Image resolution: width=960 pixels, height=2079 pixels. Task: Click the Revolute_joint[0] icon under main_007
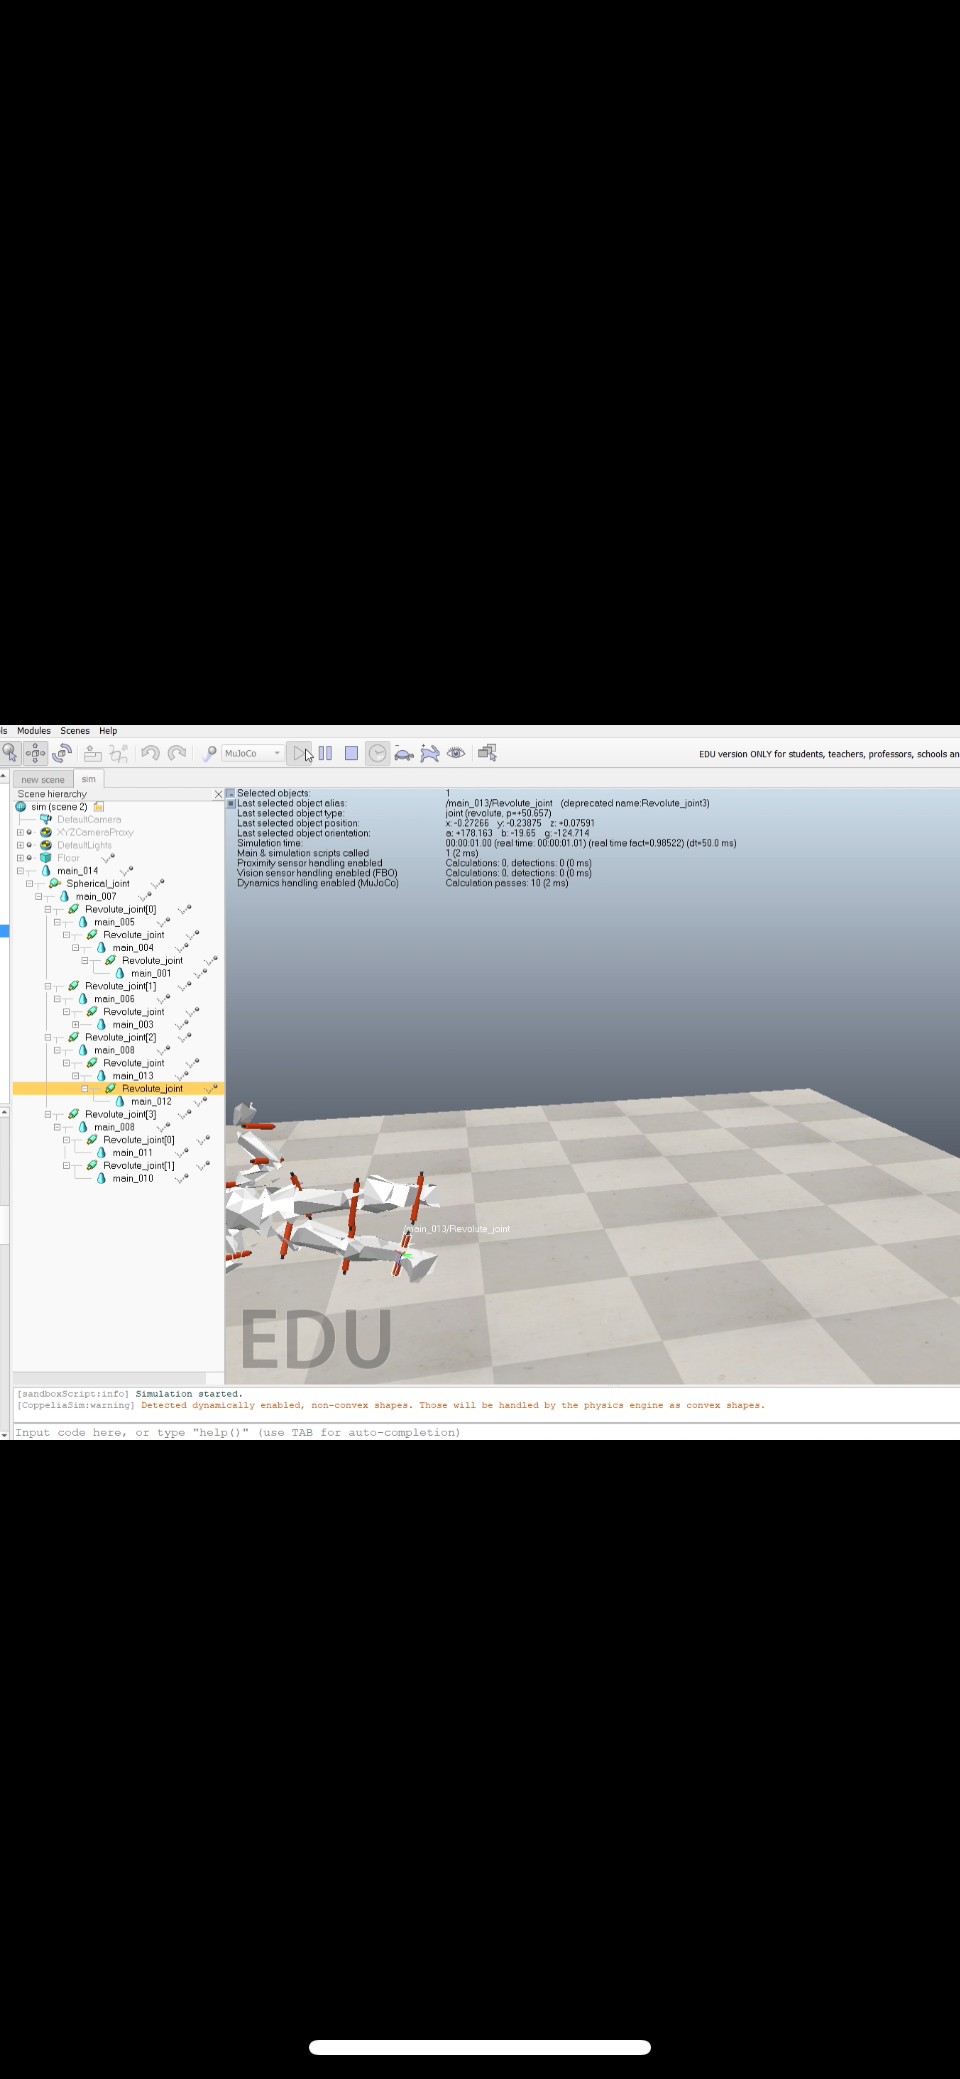point(74,909)
